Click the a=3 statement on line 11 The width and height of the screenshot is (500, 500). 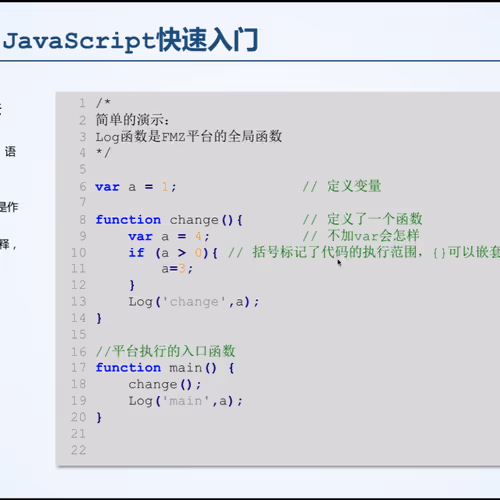click(x=177, y=269)
